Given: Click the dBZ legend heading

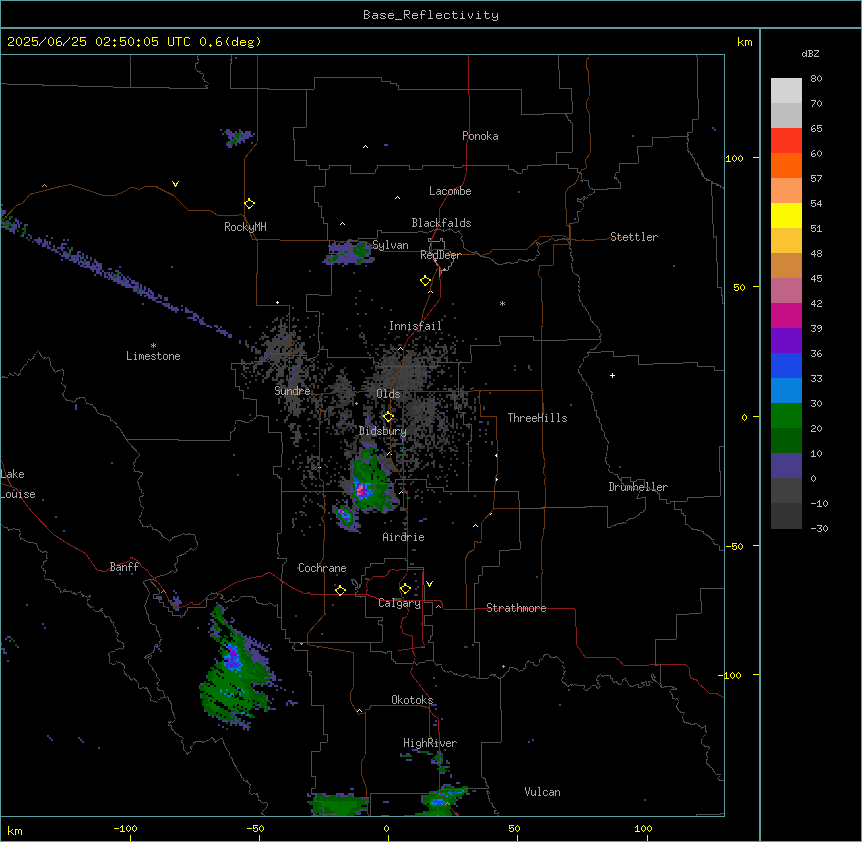Looking at the screenshot, I should tap(810, 53).
